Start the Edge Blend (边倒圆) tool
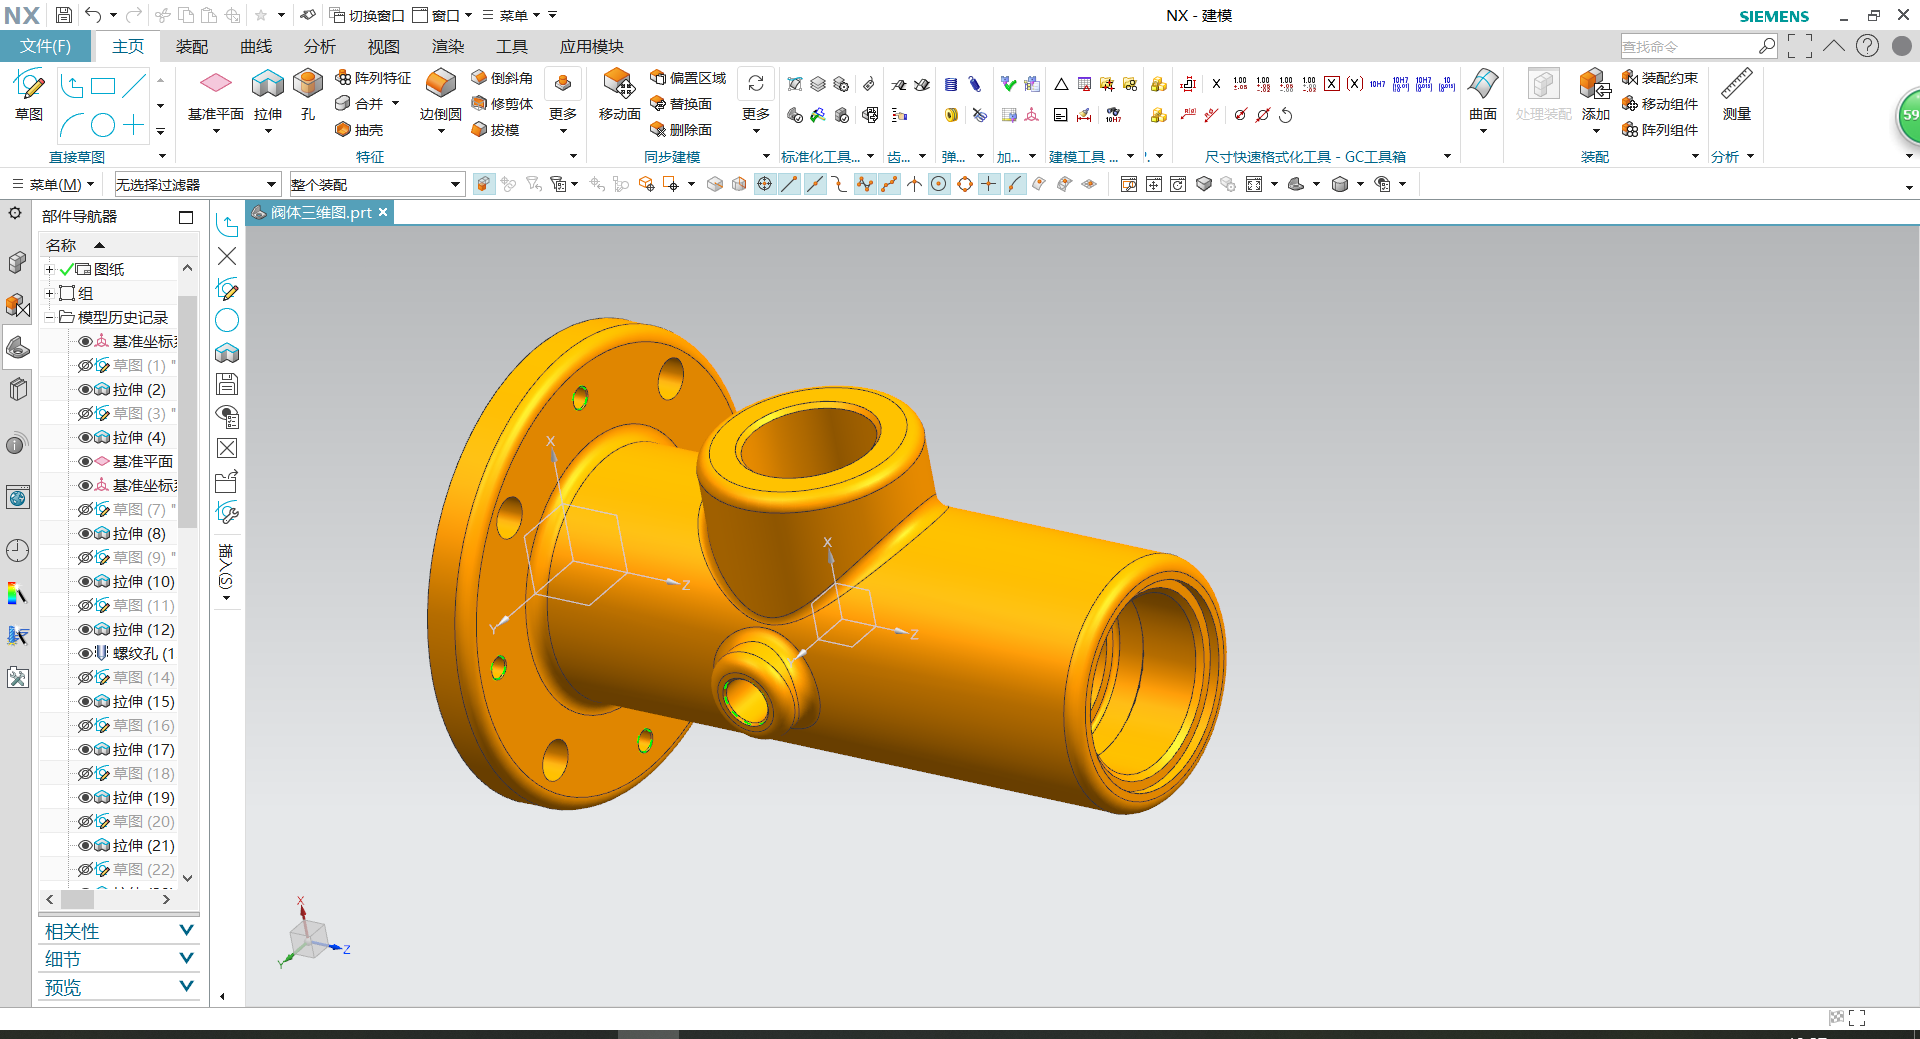This screenshot has width=1920, height=1039. point(440,95)
